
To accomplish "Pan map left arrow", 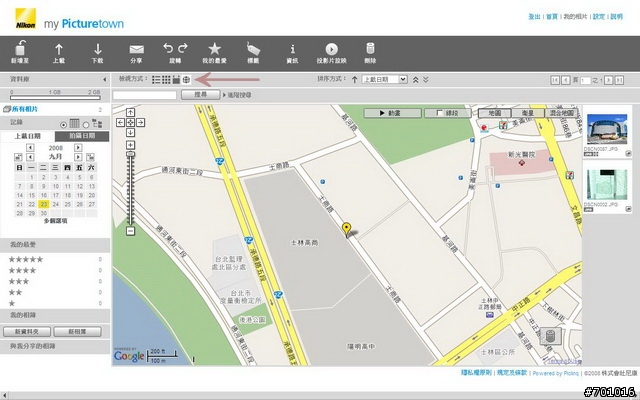I will tap(120, 122).
